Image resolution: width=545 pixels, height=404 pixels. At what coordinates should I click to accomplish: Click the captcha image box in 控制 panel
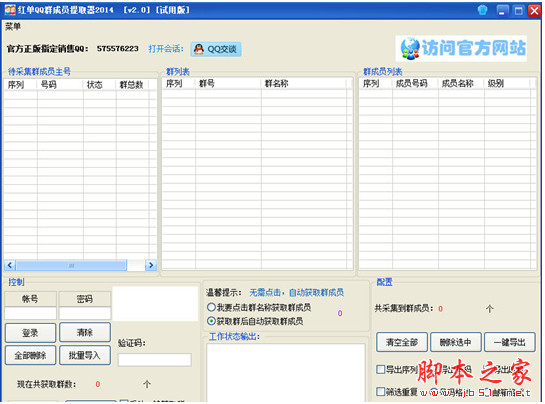point(155,304)
